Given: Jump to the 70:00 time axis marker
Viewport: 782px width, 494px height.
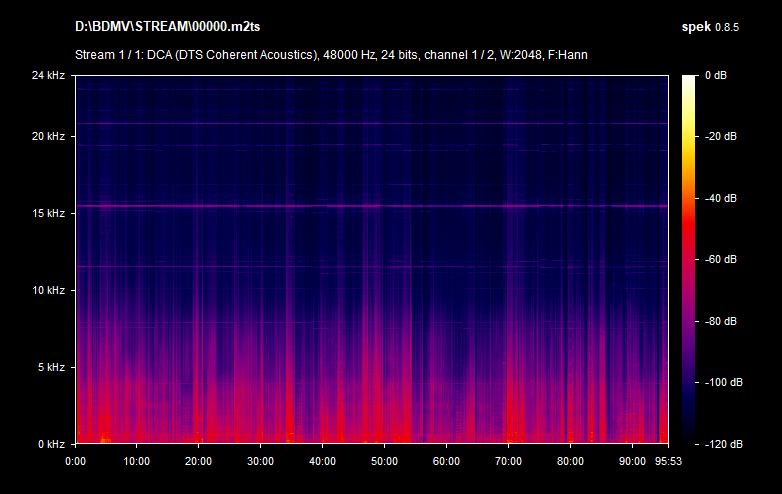Looking at the screenshot, I should tap(508, 461).
